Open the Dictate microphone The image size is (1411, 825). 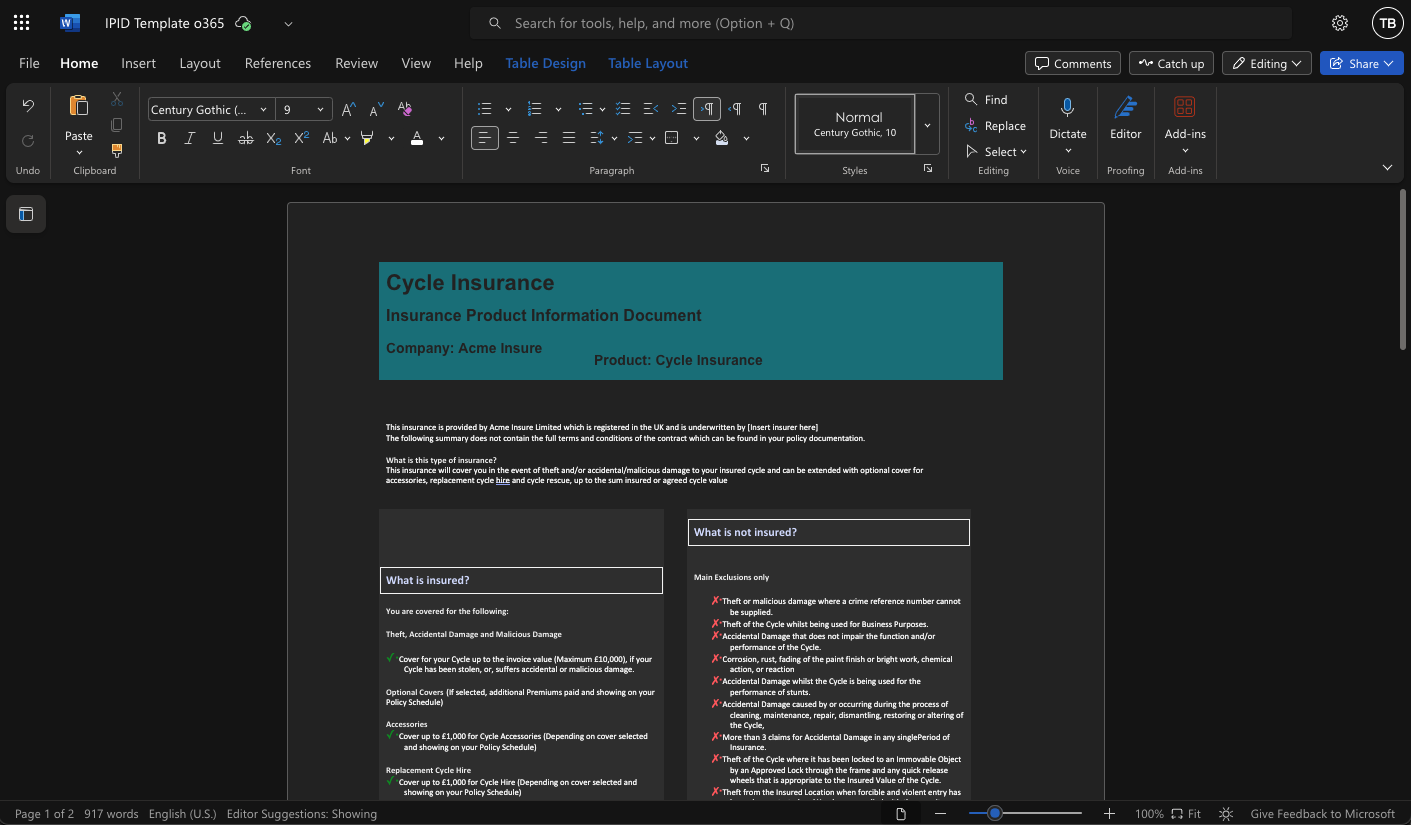coord(1068,107)
